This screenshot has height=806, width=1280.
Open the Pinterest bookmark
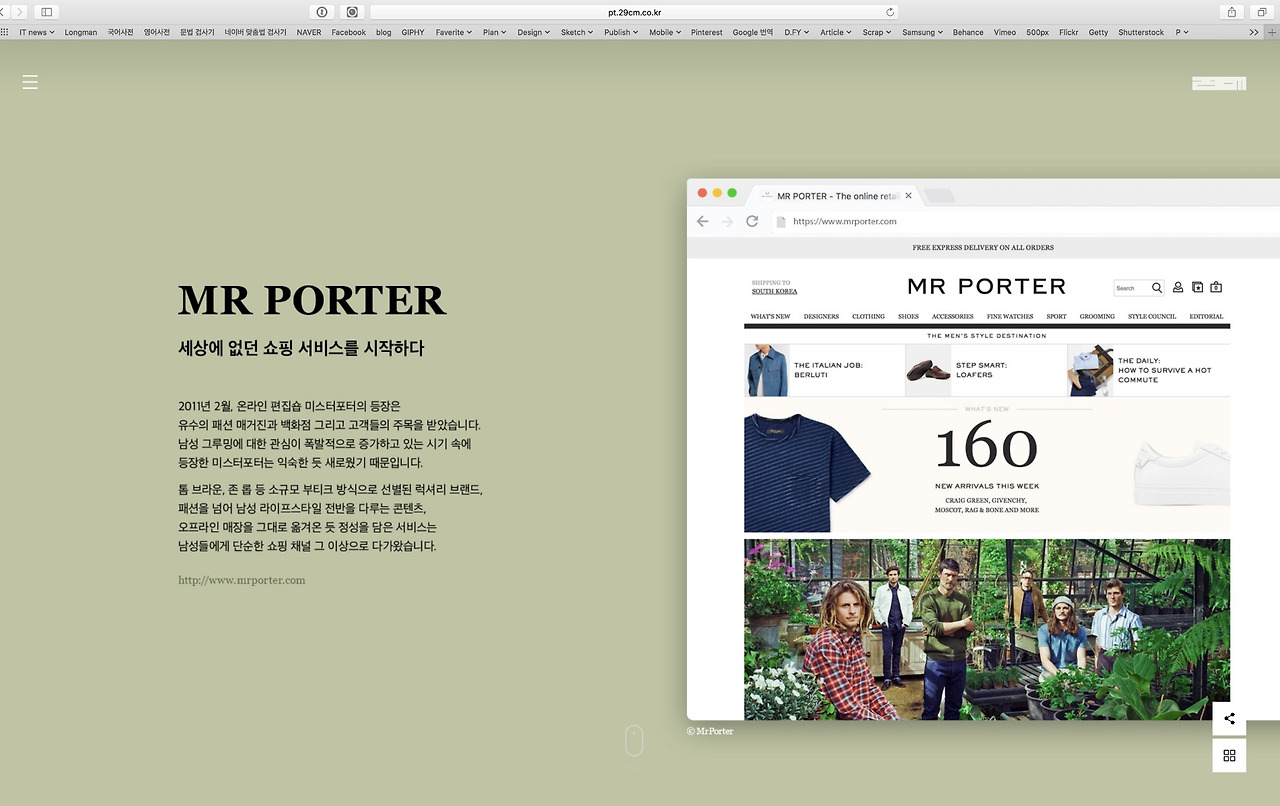tap(706, 32)
